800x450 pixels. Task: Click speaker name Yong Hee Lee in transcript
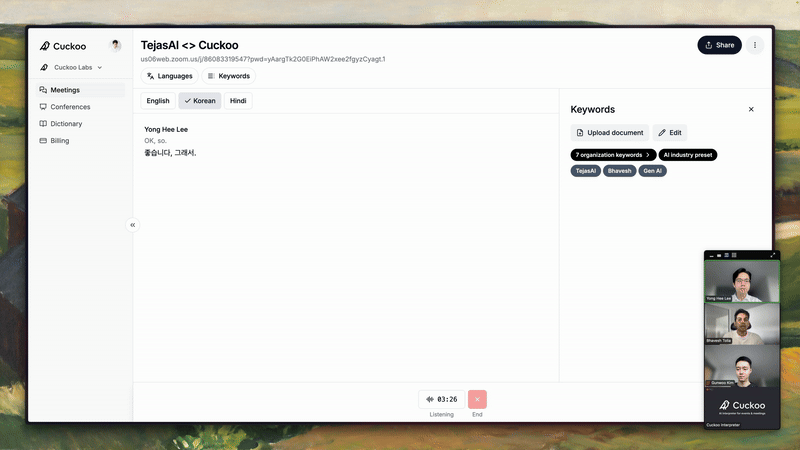(166, 130)
